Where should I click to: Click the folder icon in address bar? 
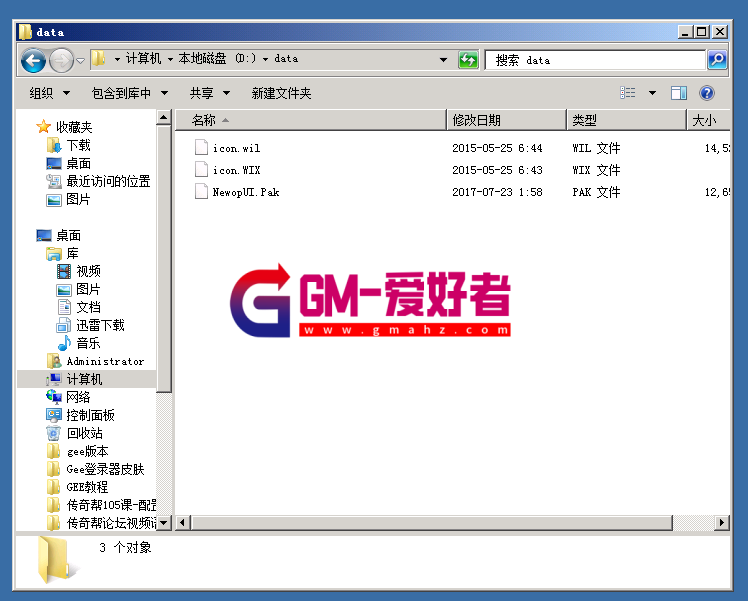[98, 59]
